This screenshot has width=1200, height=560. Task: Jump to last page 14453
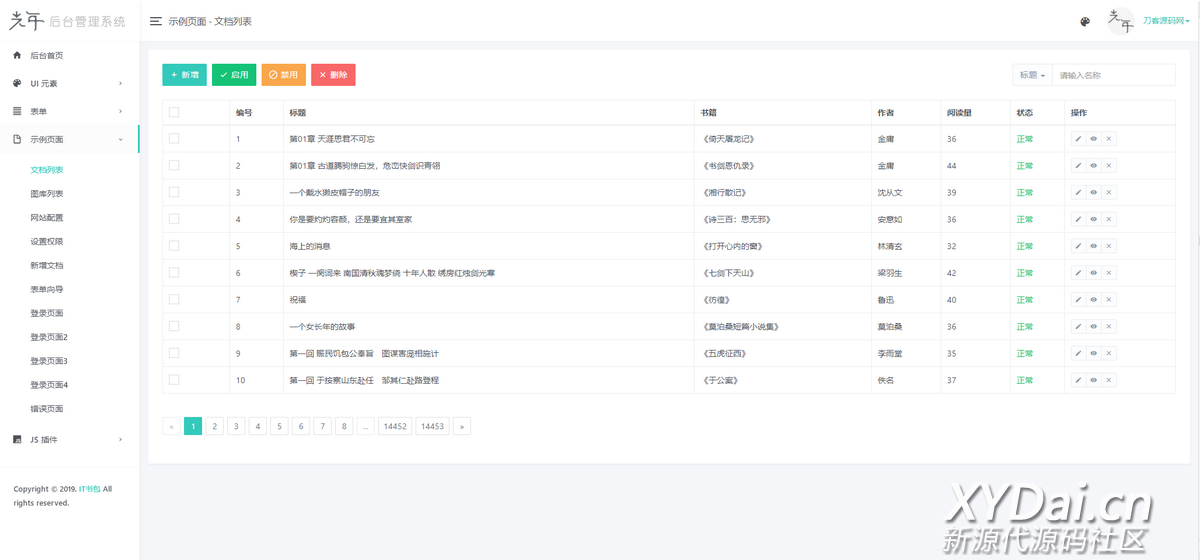(432, 426)
